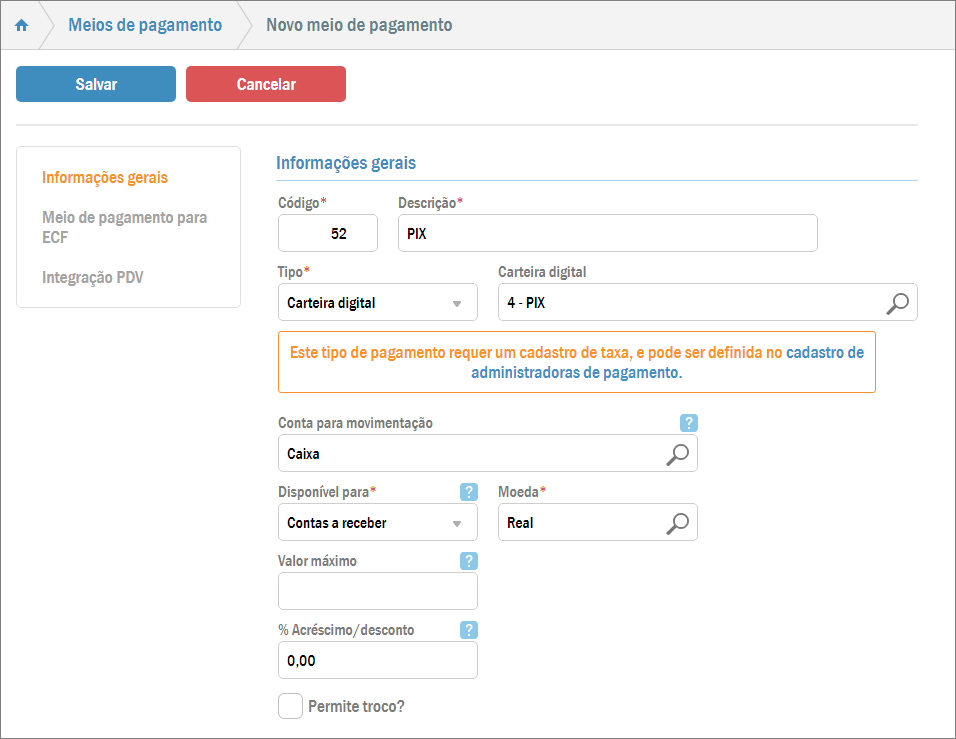Expand the Tipo dropdown
This screenshot has width=956, height=739.
[x=377, y=303]
